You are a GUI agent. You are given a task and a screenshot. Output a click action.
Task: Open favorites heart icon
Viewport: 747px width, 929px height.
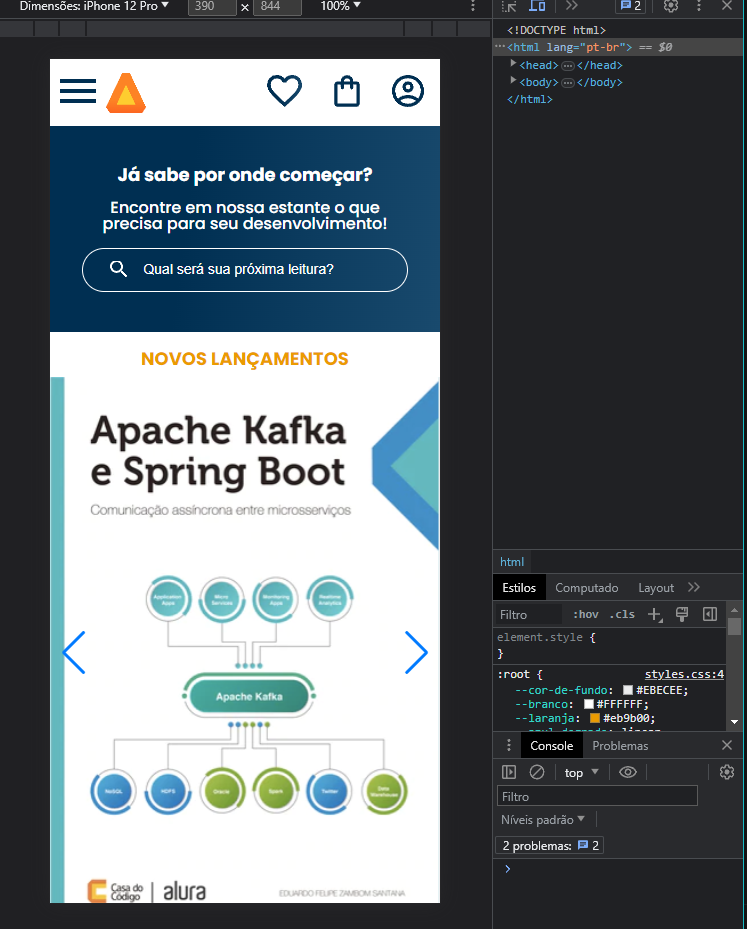284,91
